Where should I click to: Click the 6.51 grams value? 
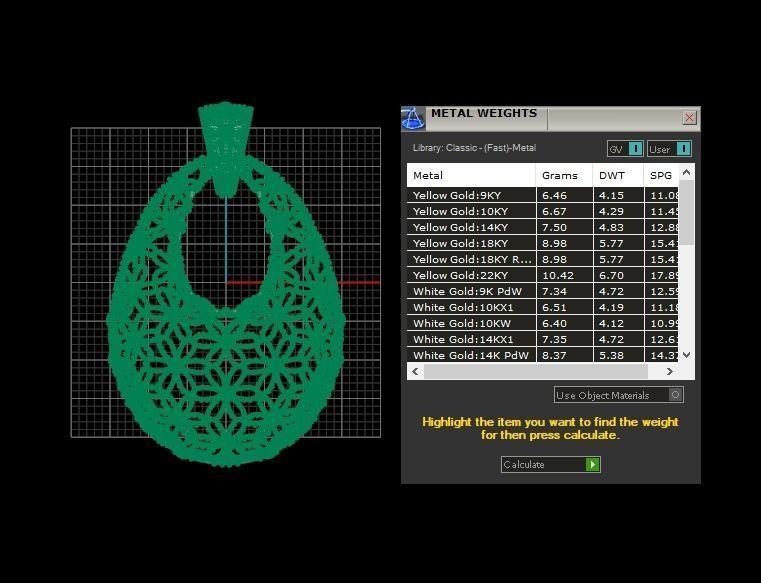point(554,307)
